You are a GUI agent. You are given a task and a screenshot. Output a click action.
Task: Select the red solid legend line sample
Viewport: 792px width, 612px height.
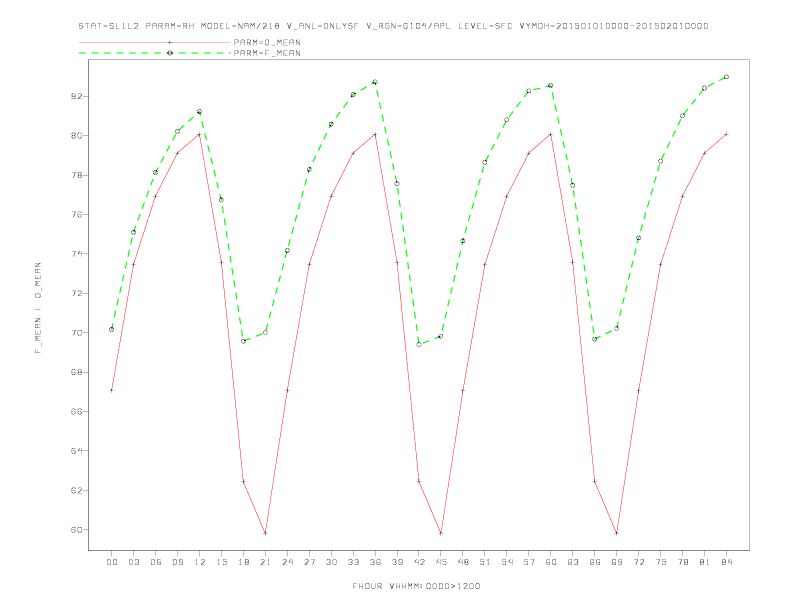tap(155, 42)
